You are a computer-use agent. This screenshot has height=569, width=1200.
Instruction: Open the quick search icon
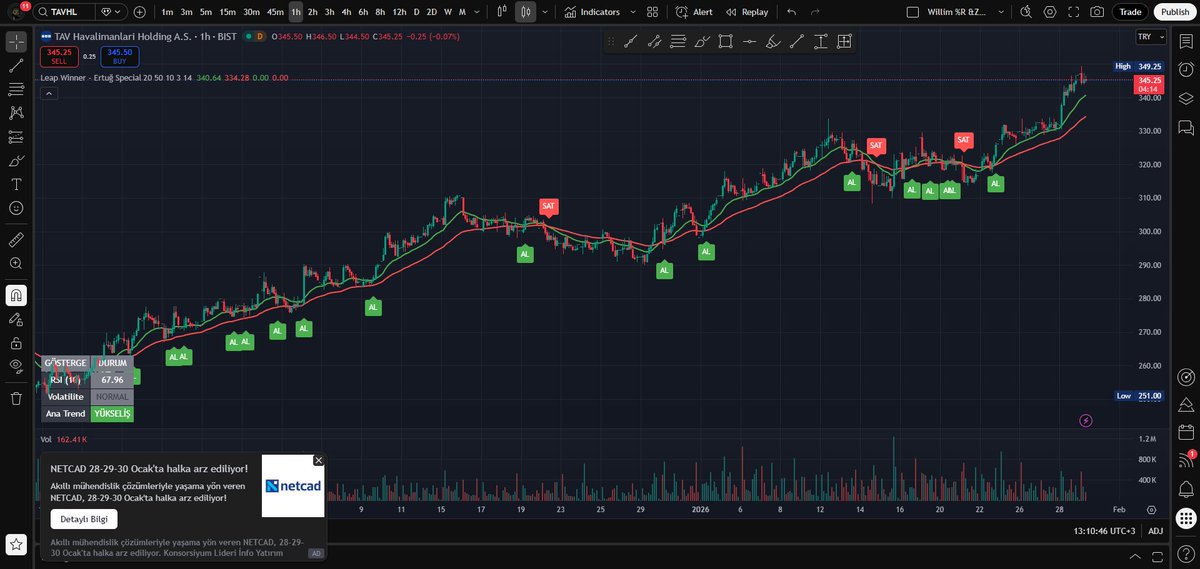point(1026,12)
